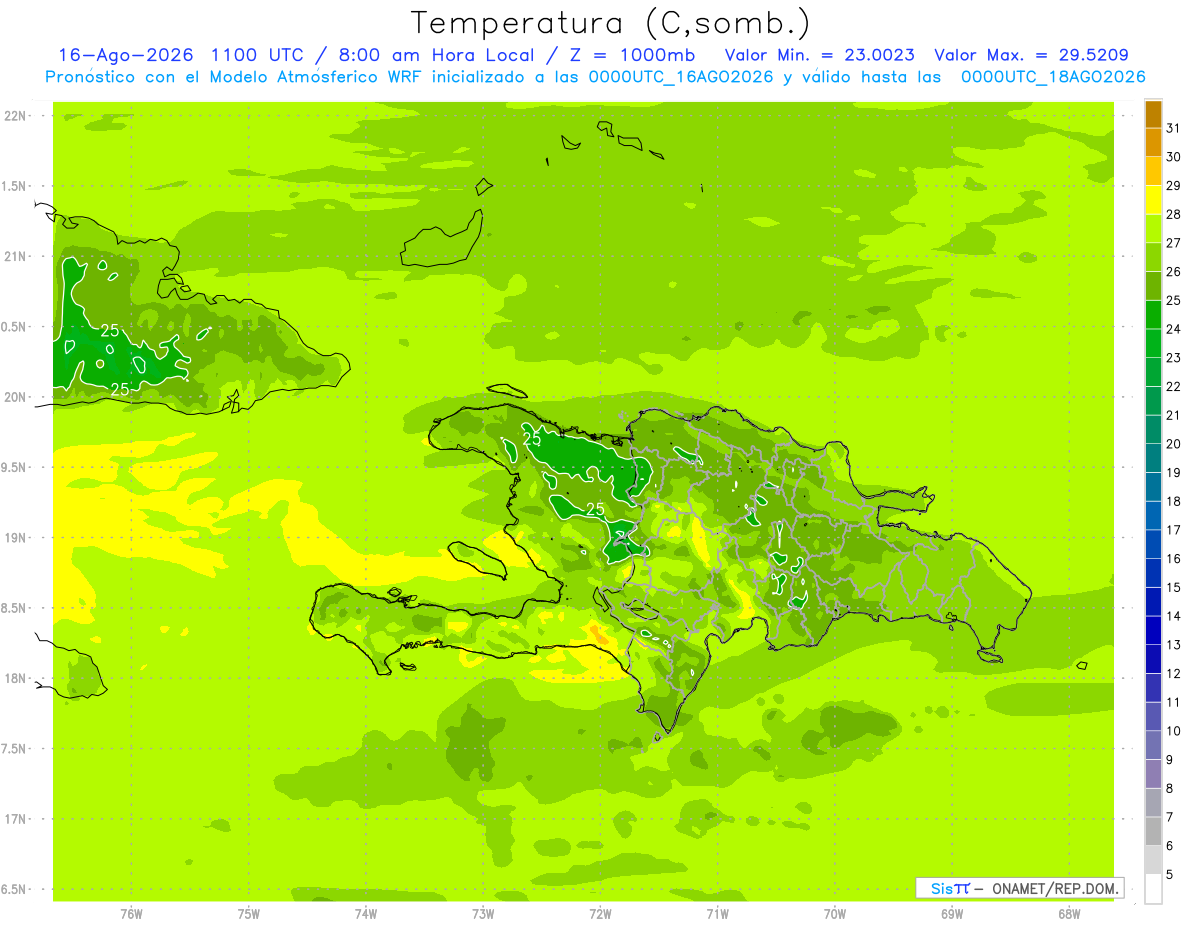This screenshot has width=1200, height=927.
Task: Click the colorbar value 6
Action: 1169,846
